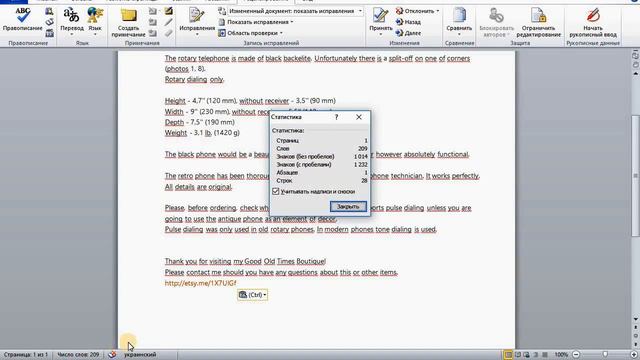
Task: Click the Сравнить documents icon
Action: click(459, 16)
